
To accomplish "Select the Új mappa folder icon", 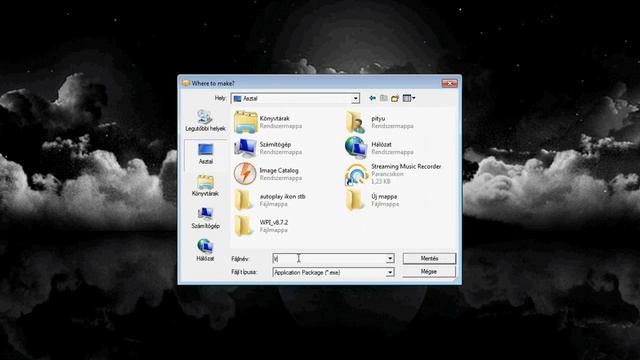I will 355,200.
